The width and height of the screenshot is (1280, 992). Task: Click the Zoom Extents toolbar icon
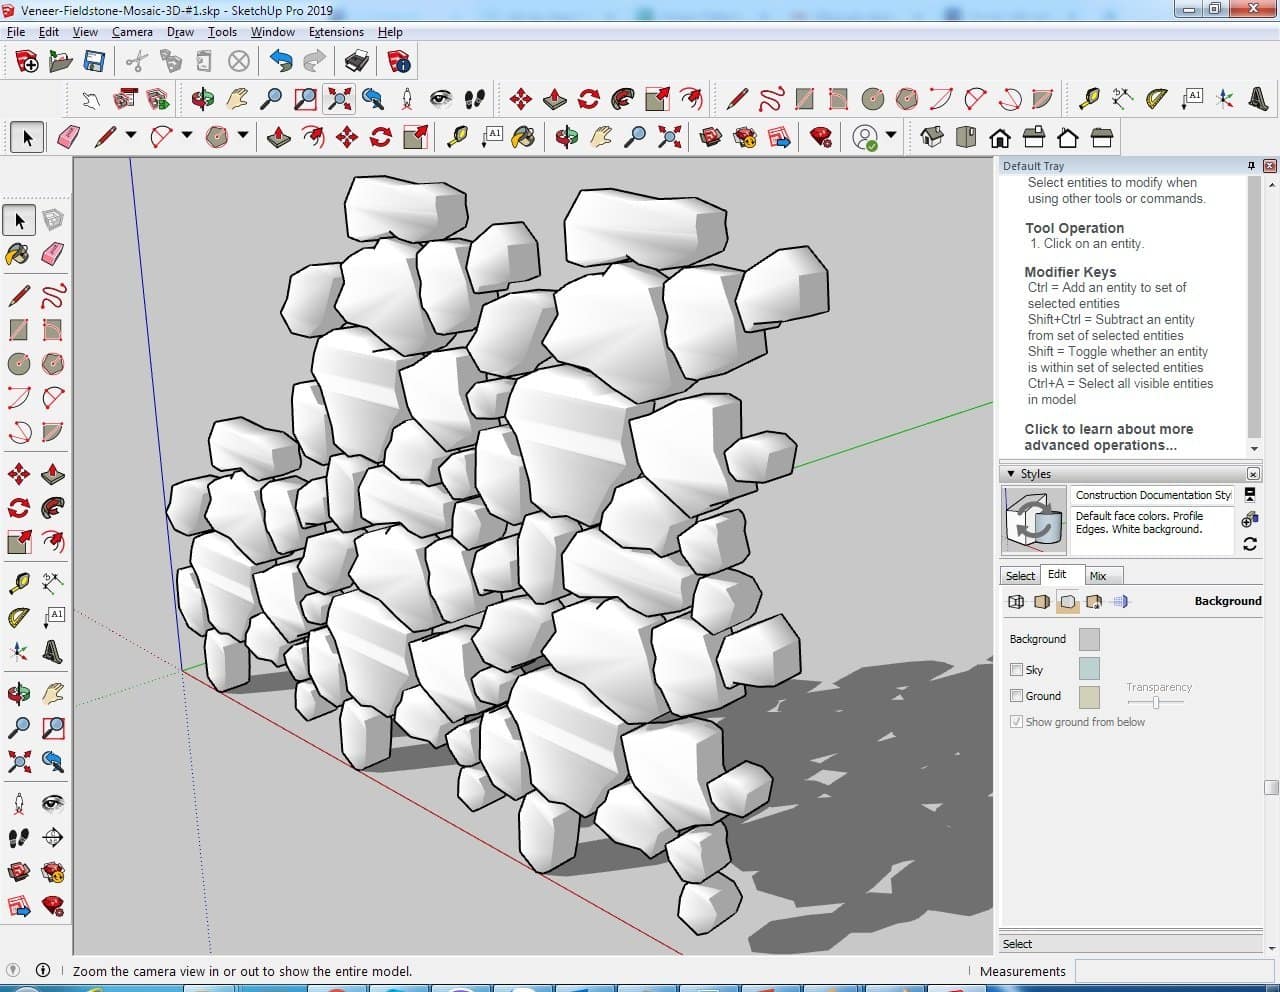pyautogui.click(x=340, y=98)
